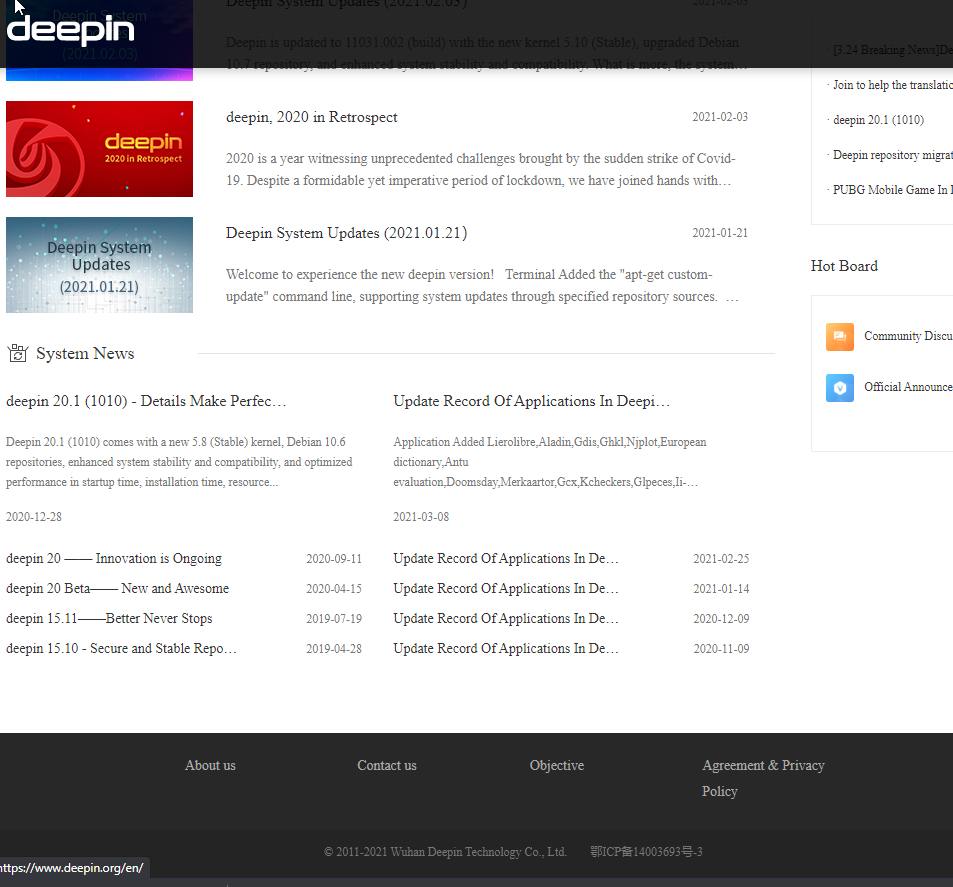Open deepin 15.10 Secure and Stable article
953x887 pixels.
tap(122, 649)
